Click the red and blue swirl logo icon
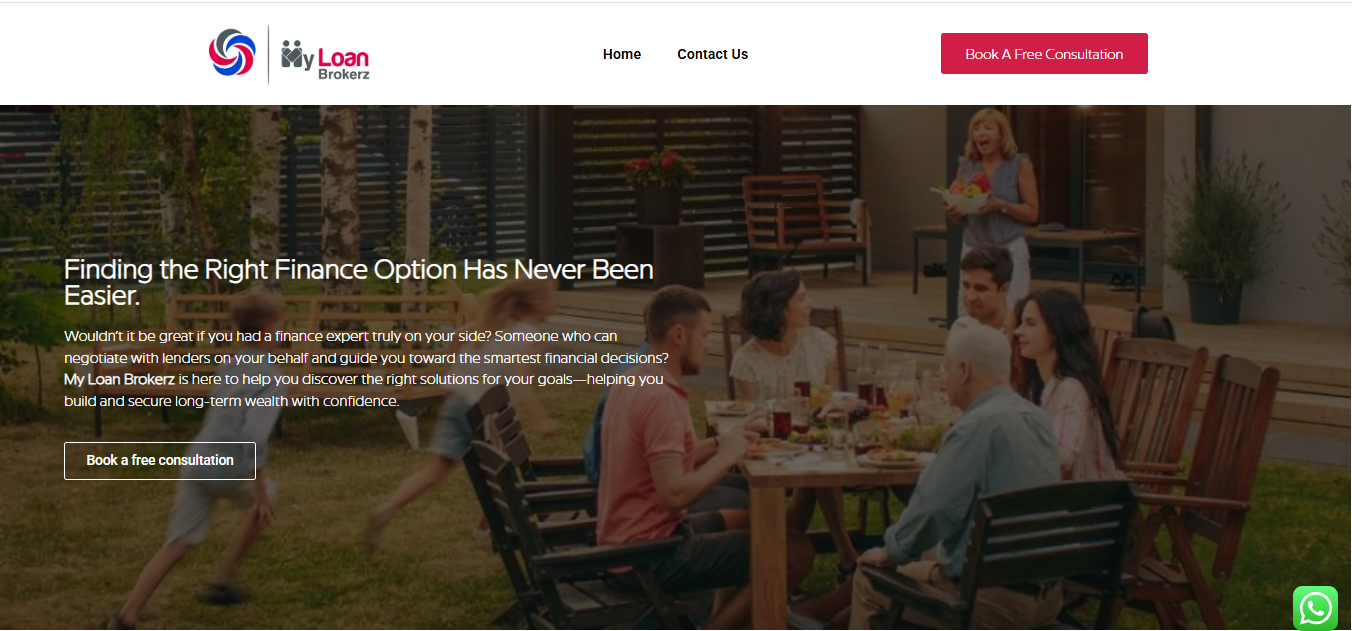This screenshot has width=1352, height=631. point(232,53)
